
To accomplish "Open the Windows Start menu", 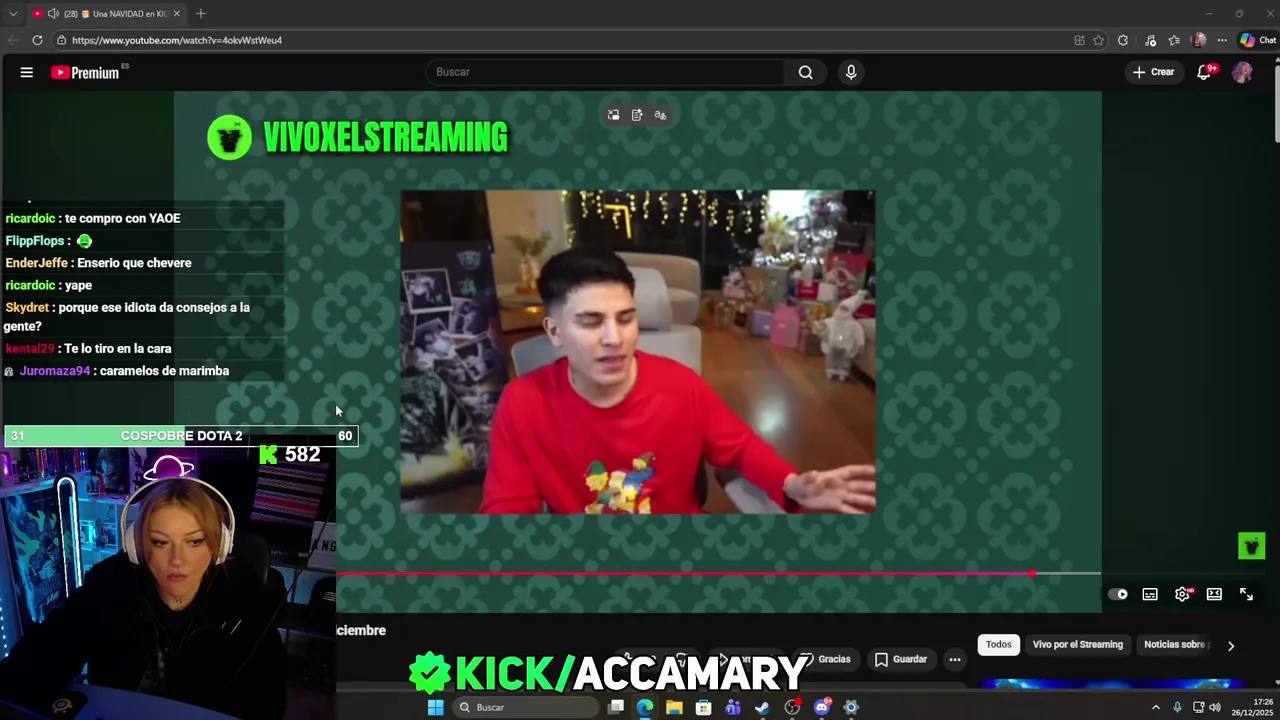I will point(435,707).
